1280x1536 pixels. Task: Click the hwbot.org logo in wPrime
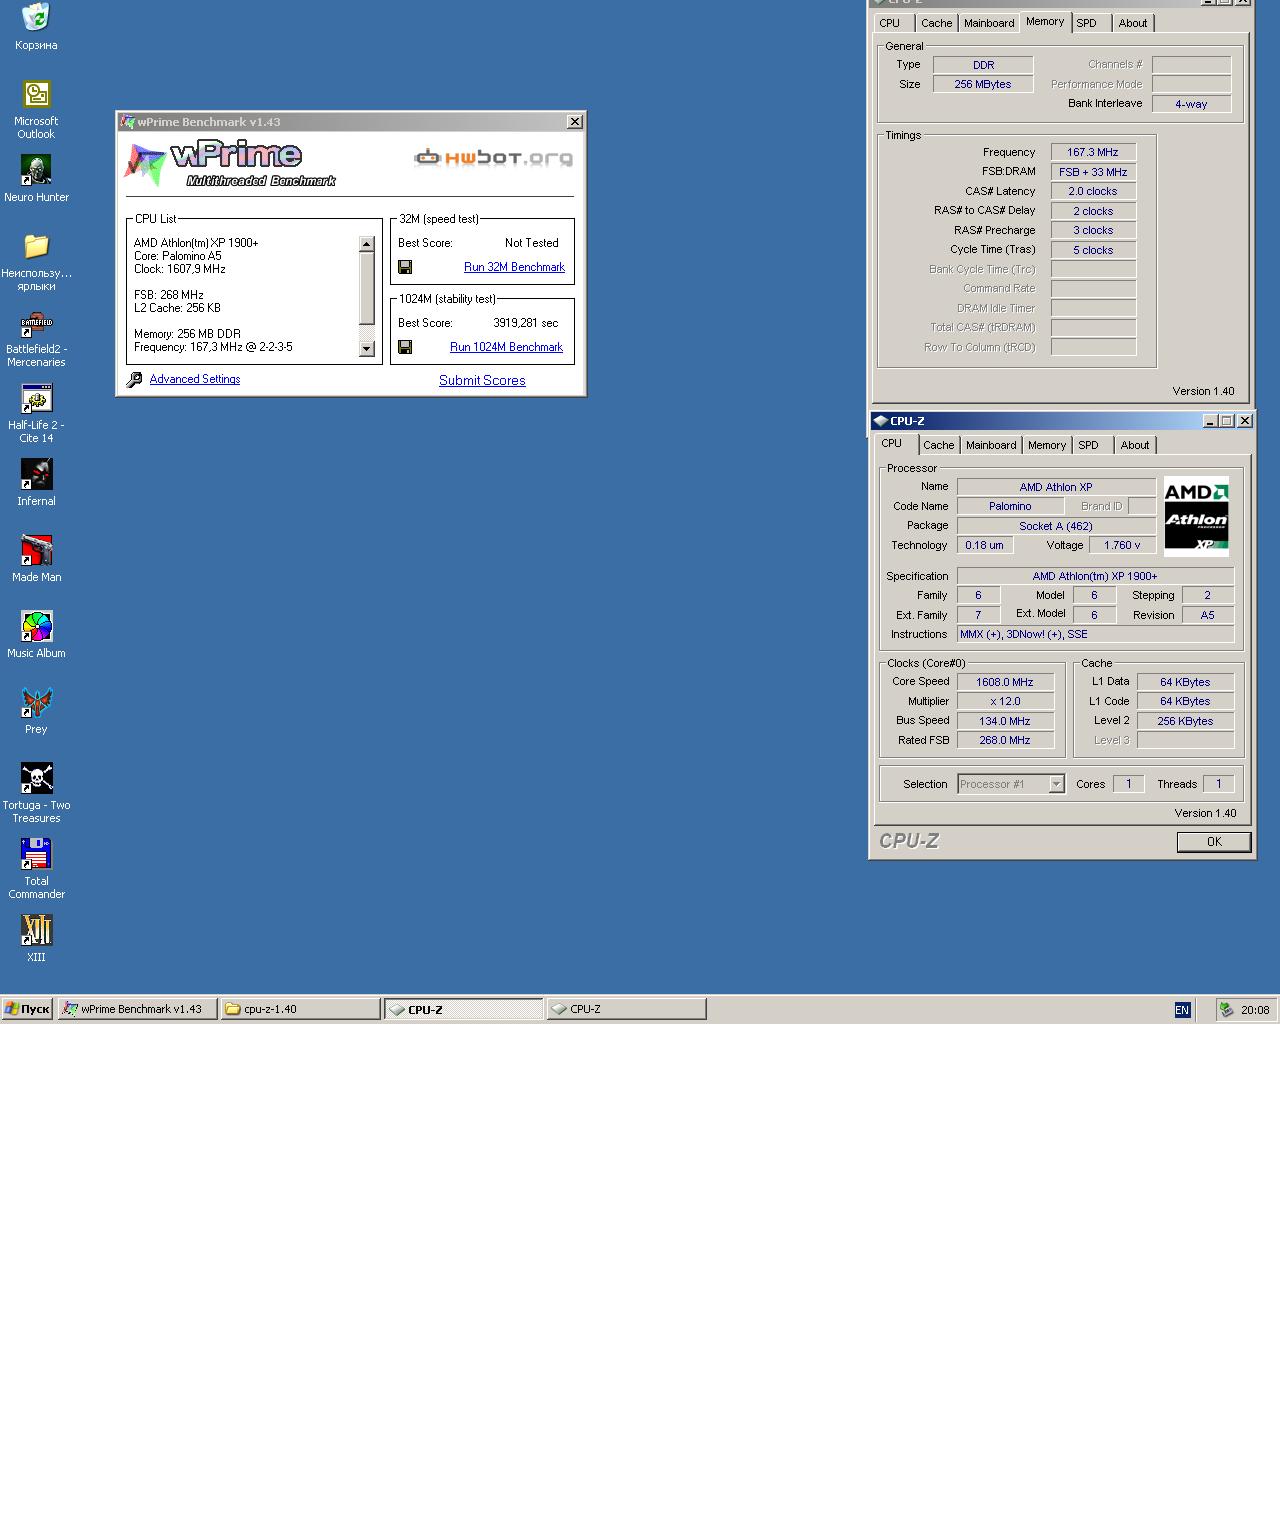tap(493, 158)
